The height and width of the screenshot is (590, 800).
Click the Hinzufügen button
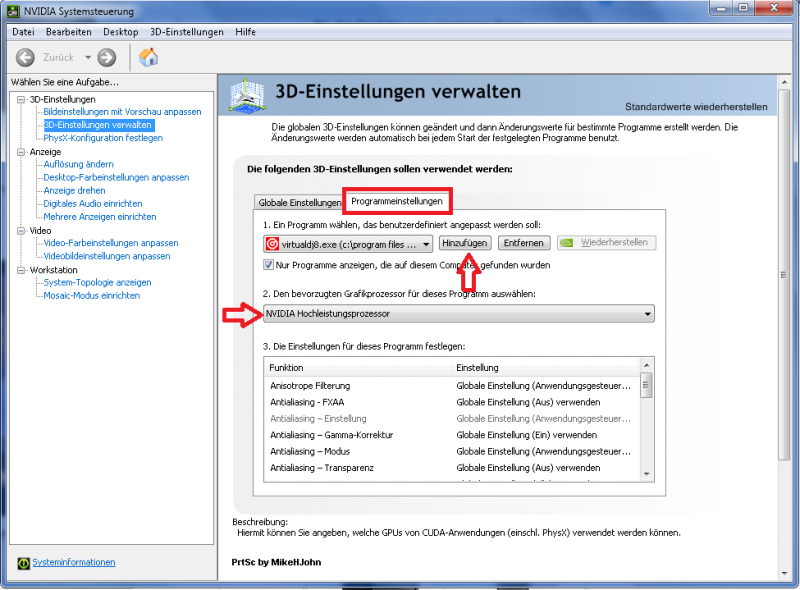(465, 243)
